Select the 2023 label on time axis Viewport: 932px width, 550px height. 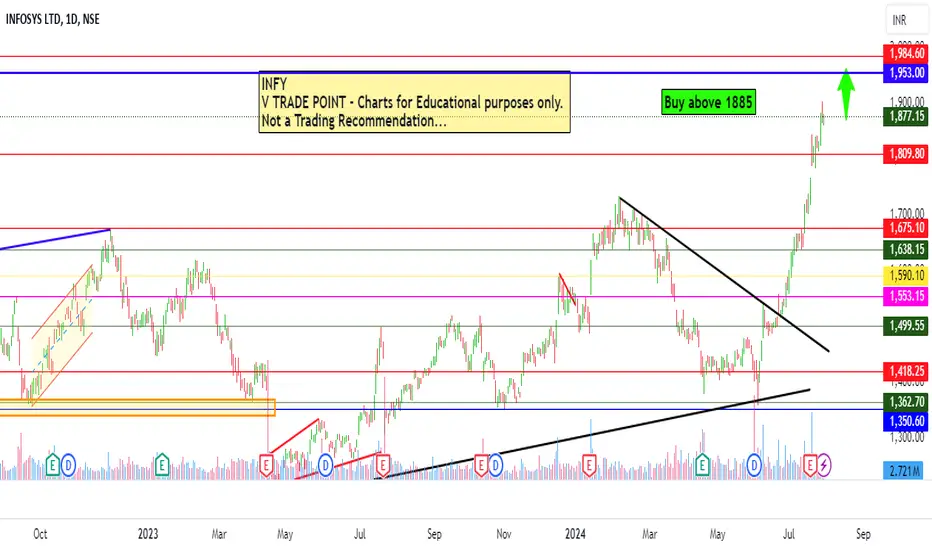tap(148, 534)
